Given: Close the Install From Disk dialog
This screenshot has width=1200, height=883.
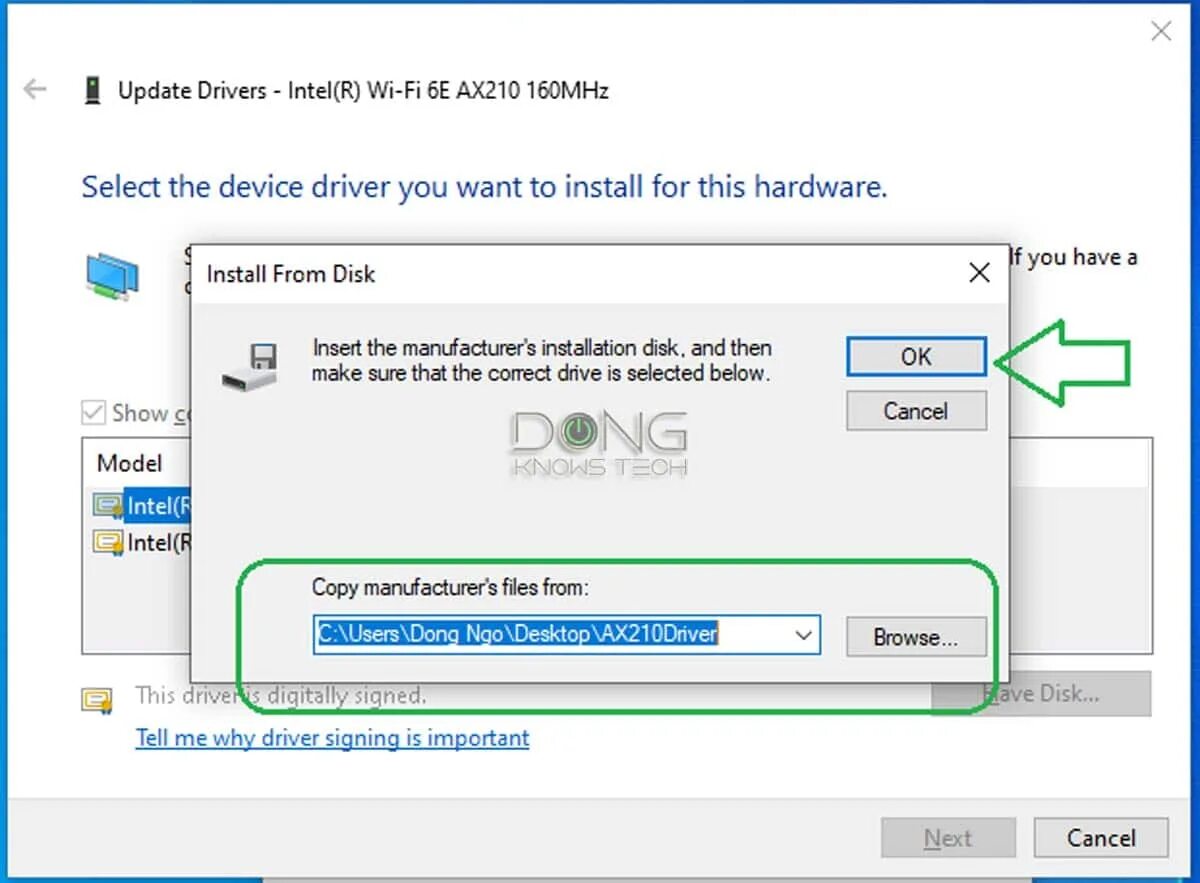Looking at the screenshot, I should click(979, 273).
